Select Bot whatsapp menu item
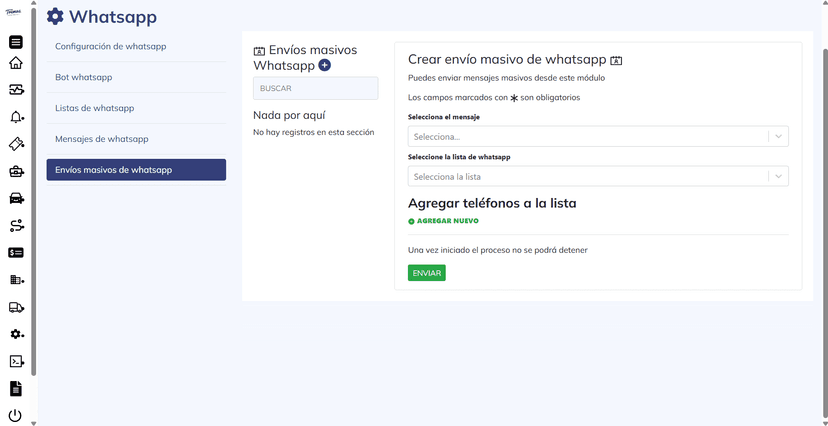The width and height of the screenshot is (828, 426). click(136, 77)
